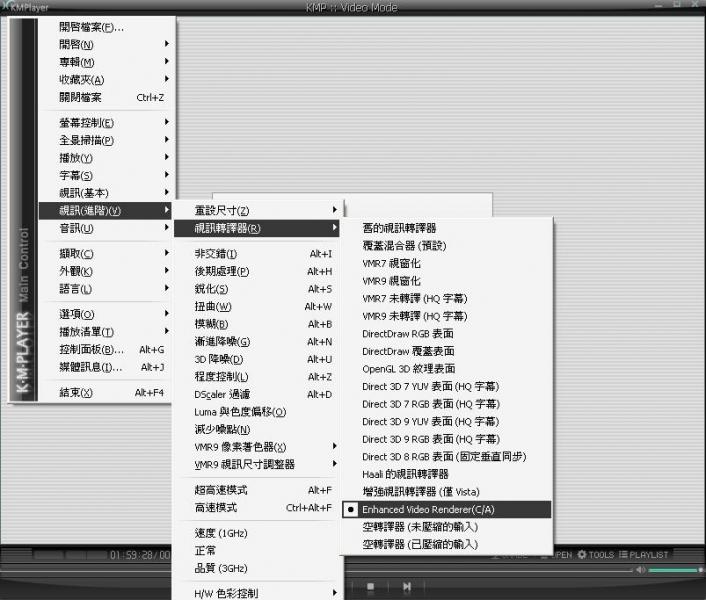The height and width of the screenshot is (600, 706).
Task: Open the 擷取(C) submenu
Action: pyautogui.click(x=105, y=253)
